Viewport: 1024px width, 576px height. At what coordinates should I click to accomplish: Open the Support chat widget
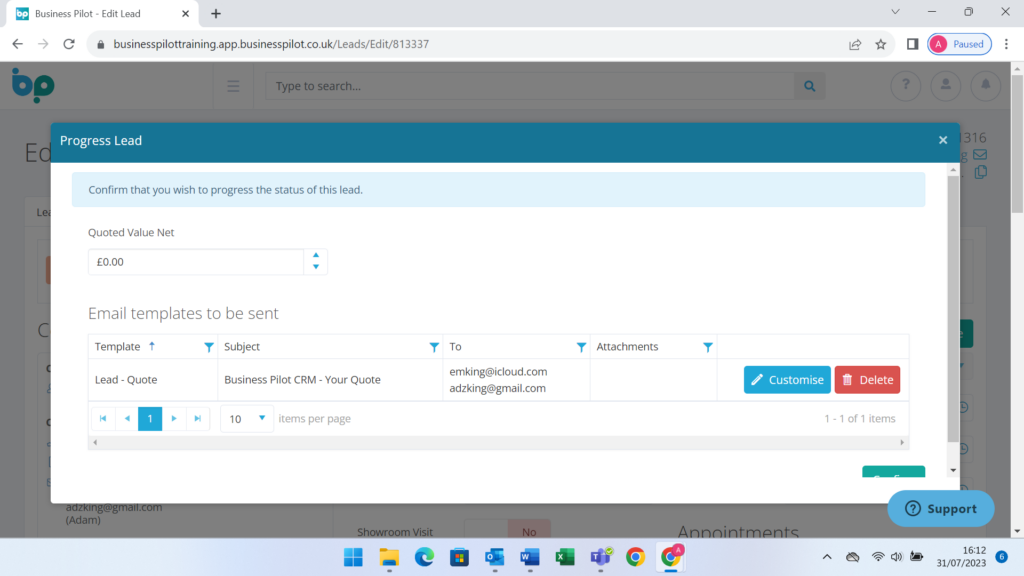940,509
